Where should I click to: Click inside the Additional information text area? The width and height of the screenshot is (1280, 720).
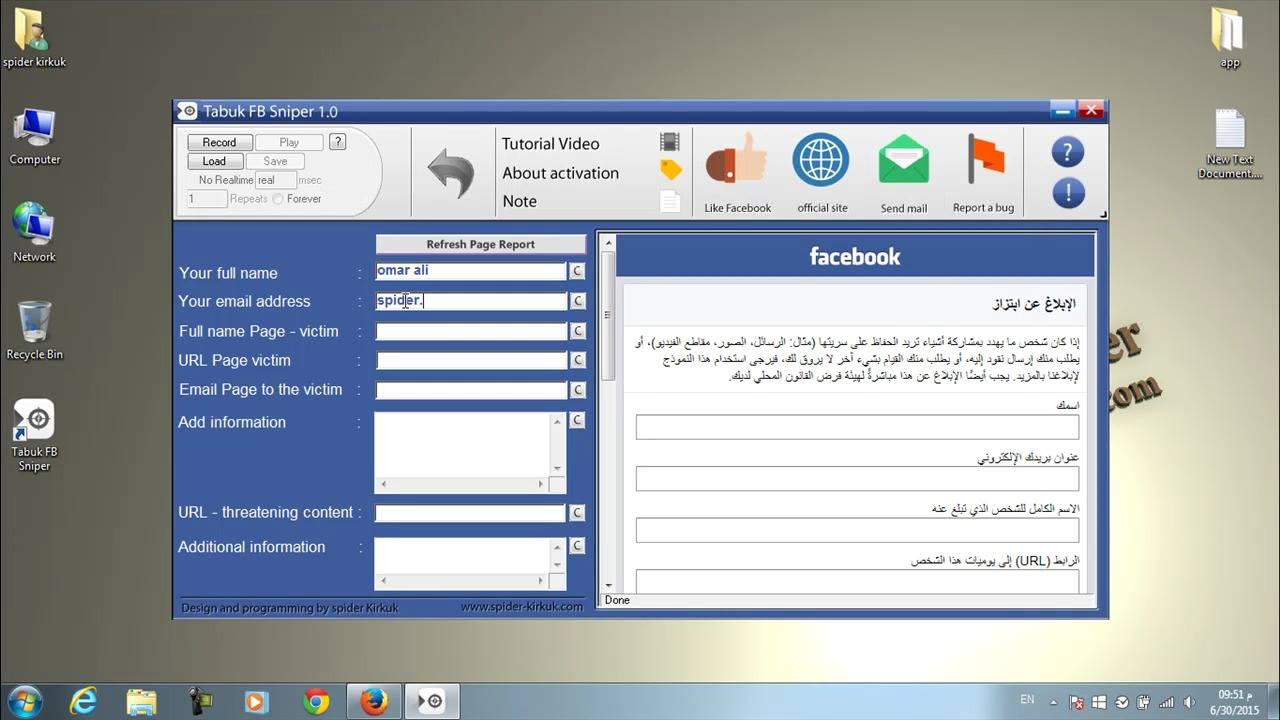click(x=462, y=555)
